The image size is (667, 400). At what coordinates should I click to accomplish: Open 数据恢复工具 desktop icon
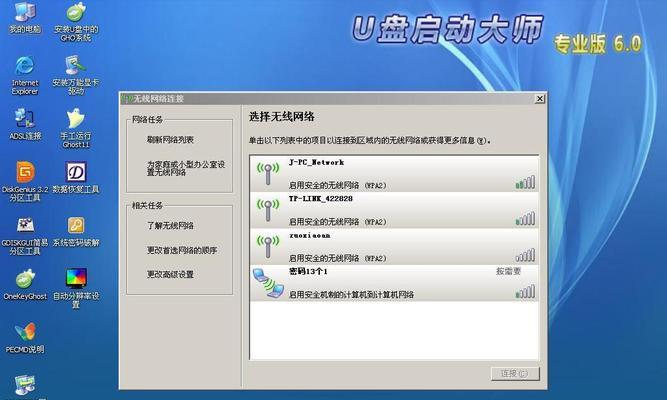click(76, 177)
